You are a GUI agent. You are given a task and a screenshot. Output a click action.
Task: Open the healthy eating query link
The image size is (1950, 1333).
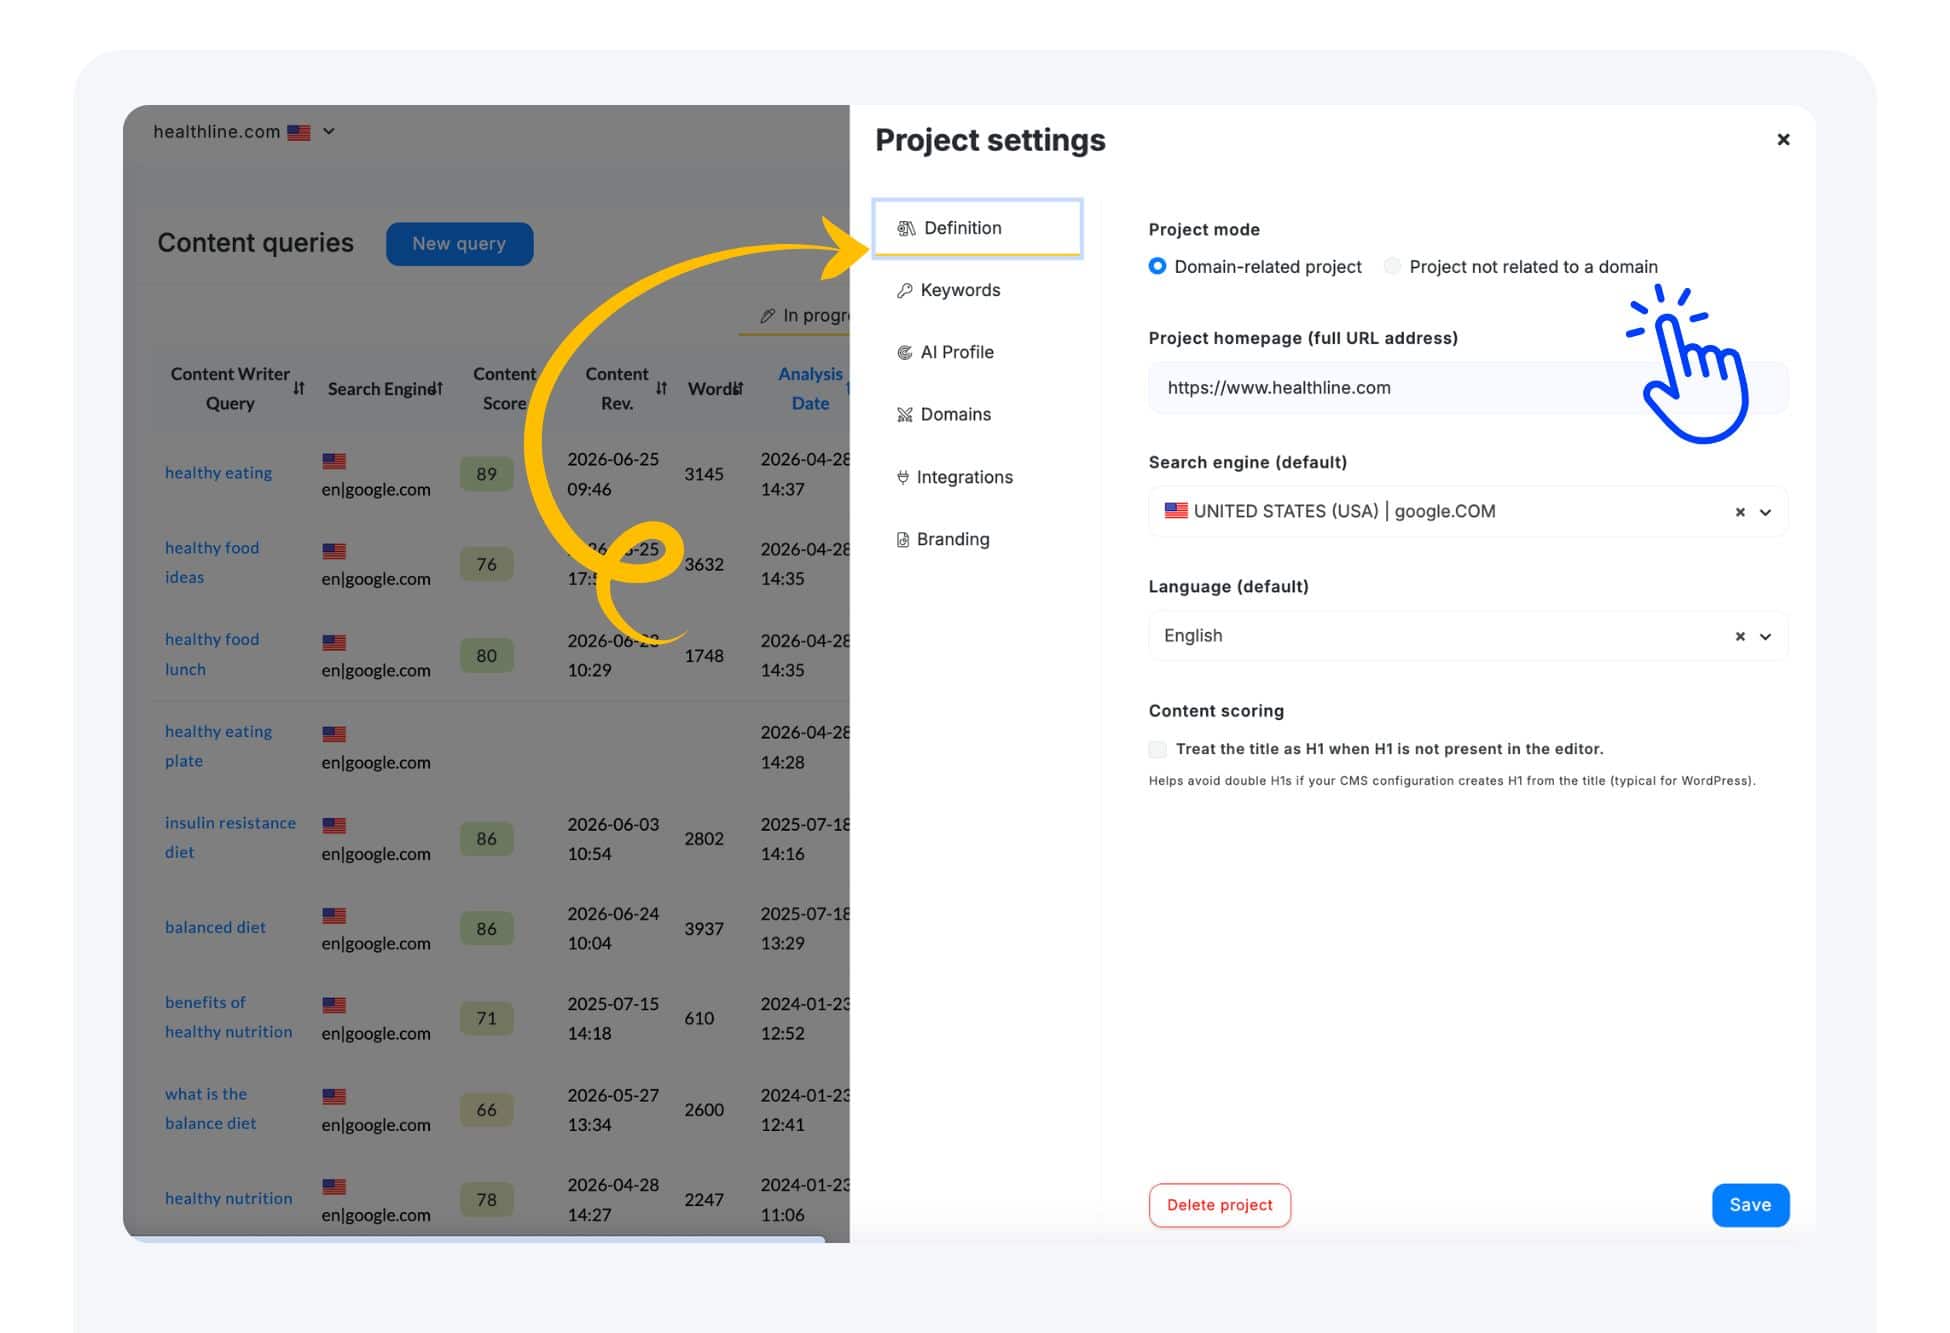click(218, 473)
